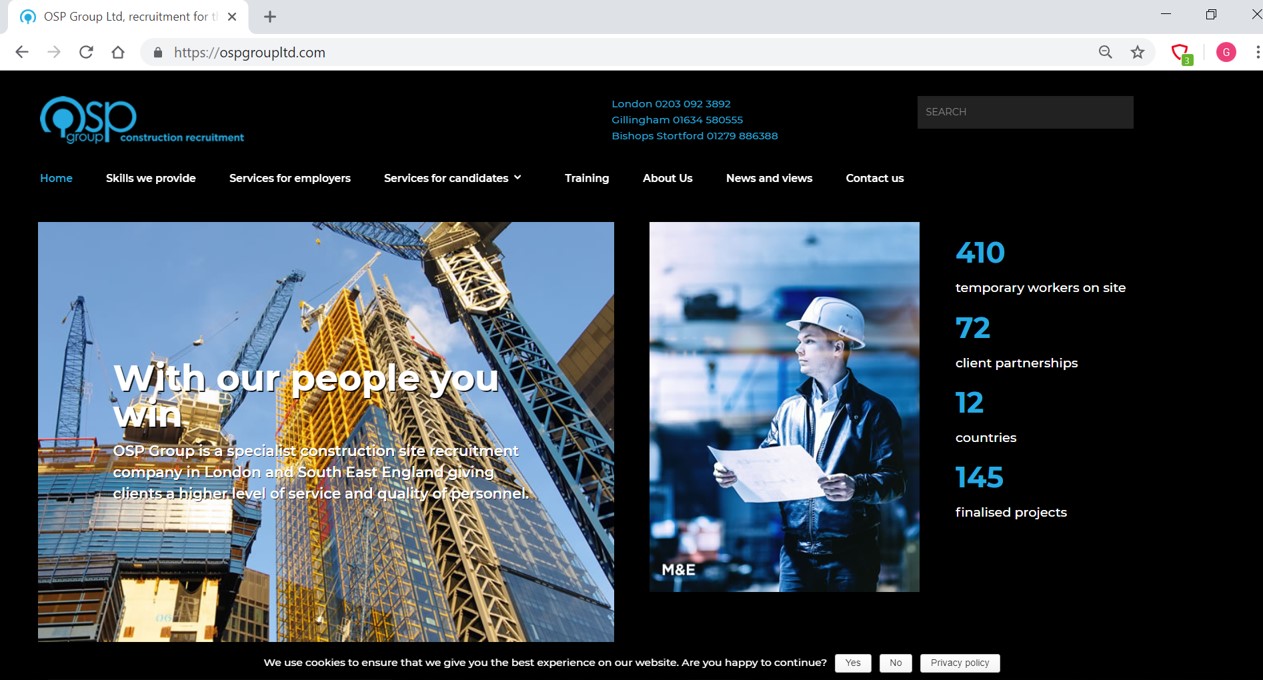Select the M&E engineer image

click(784, 406)
